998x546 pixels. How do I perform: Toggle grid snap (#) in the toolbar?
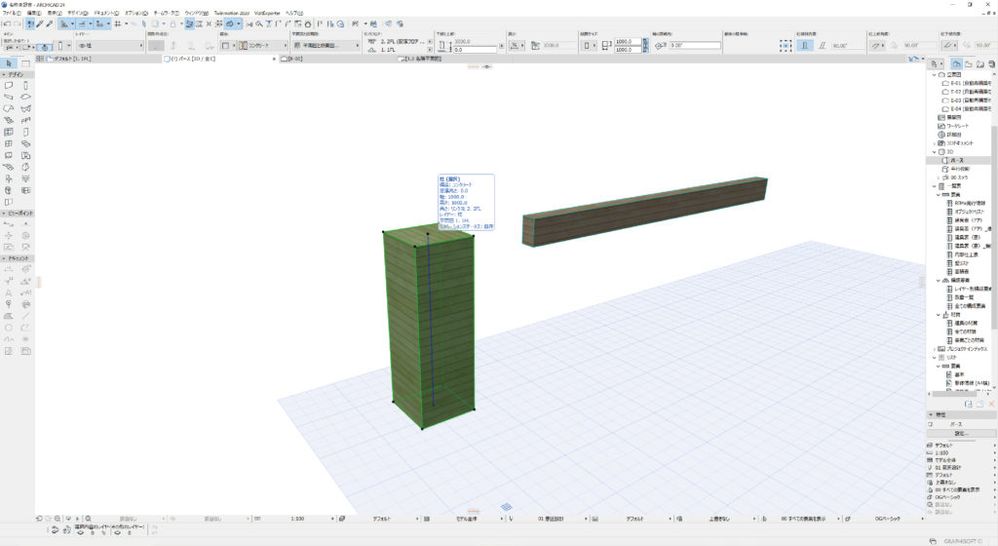[118, 23]
